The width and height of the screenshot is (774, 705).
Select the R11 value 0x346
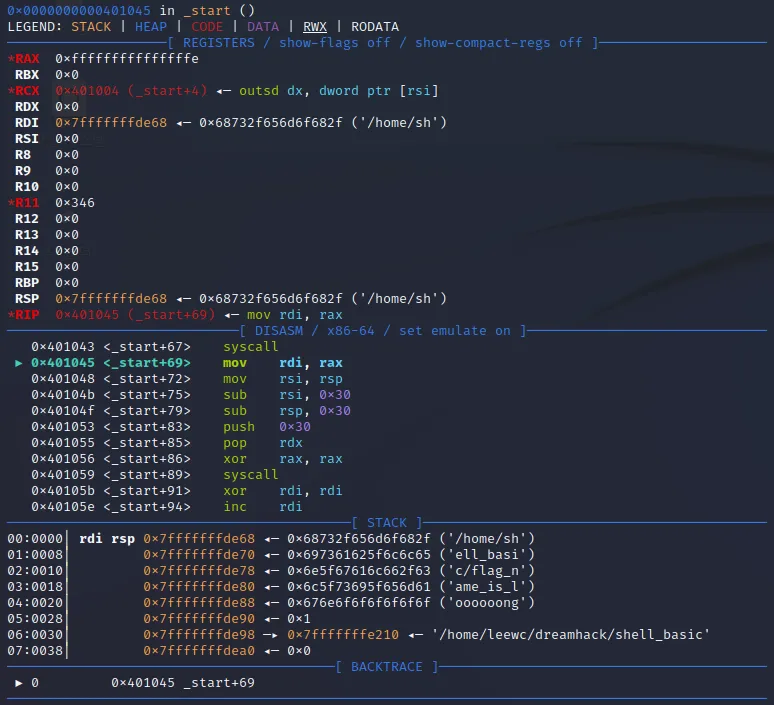(x=75, y=202)
